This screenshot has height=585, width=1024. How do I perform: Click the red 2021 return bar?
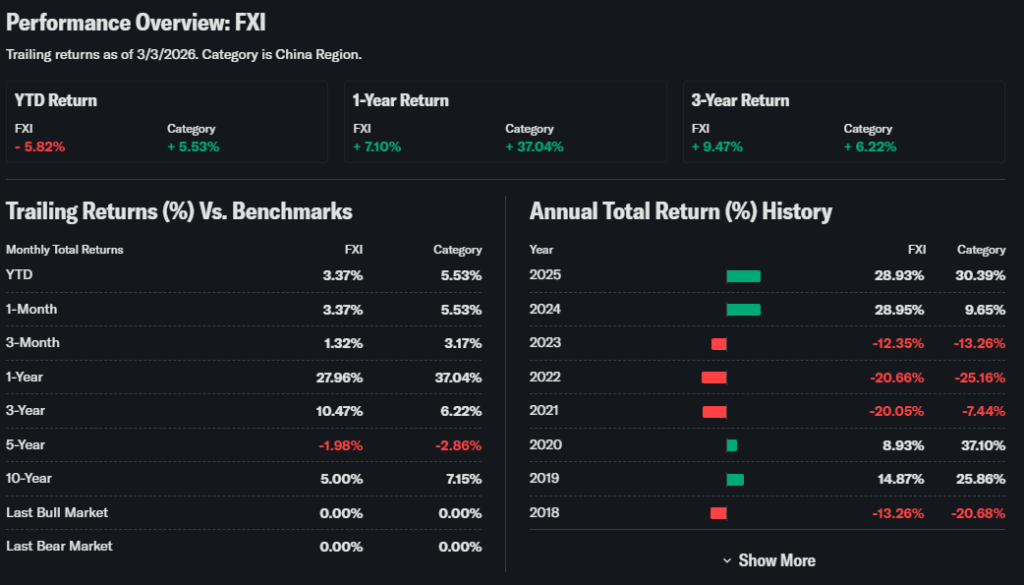(x=714, y=412)
